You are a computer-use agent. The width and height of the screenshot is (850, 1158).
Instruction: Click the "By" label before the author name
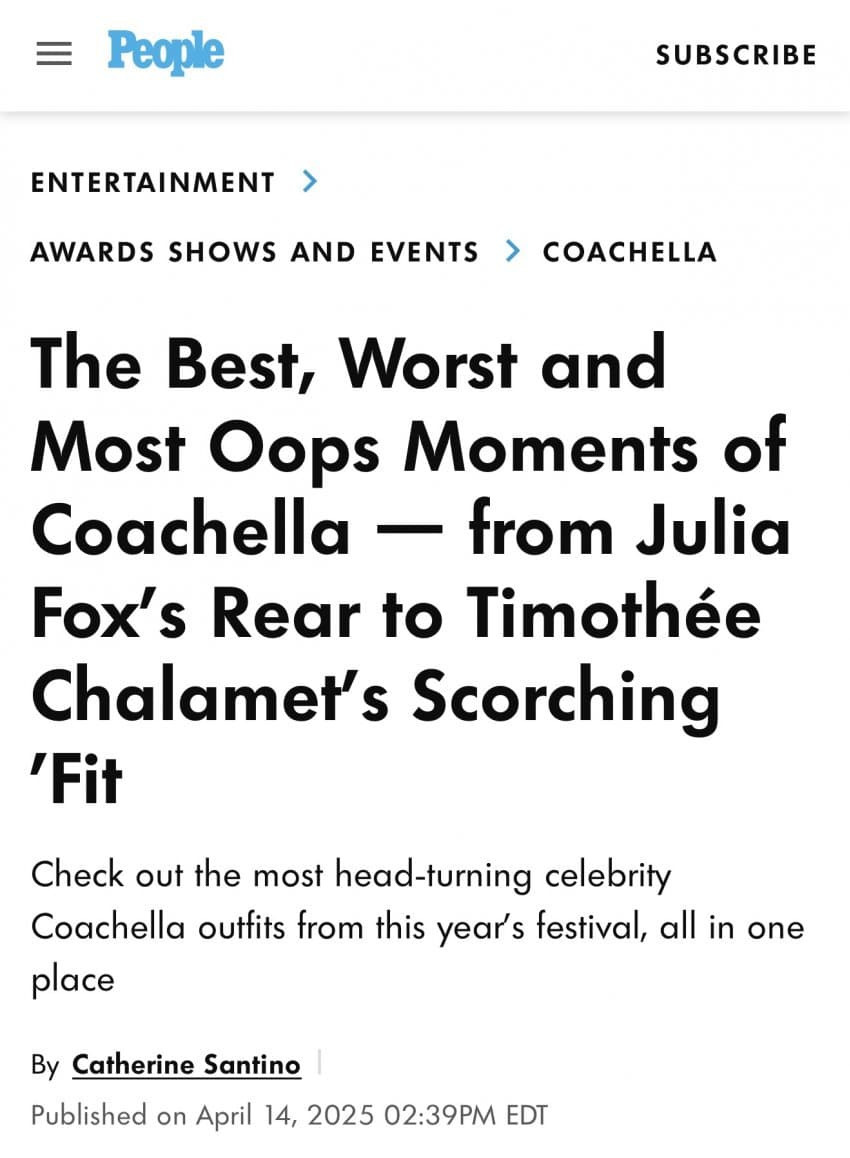(x=45, y=1065)
